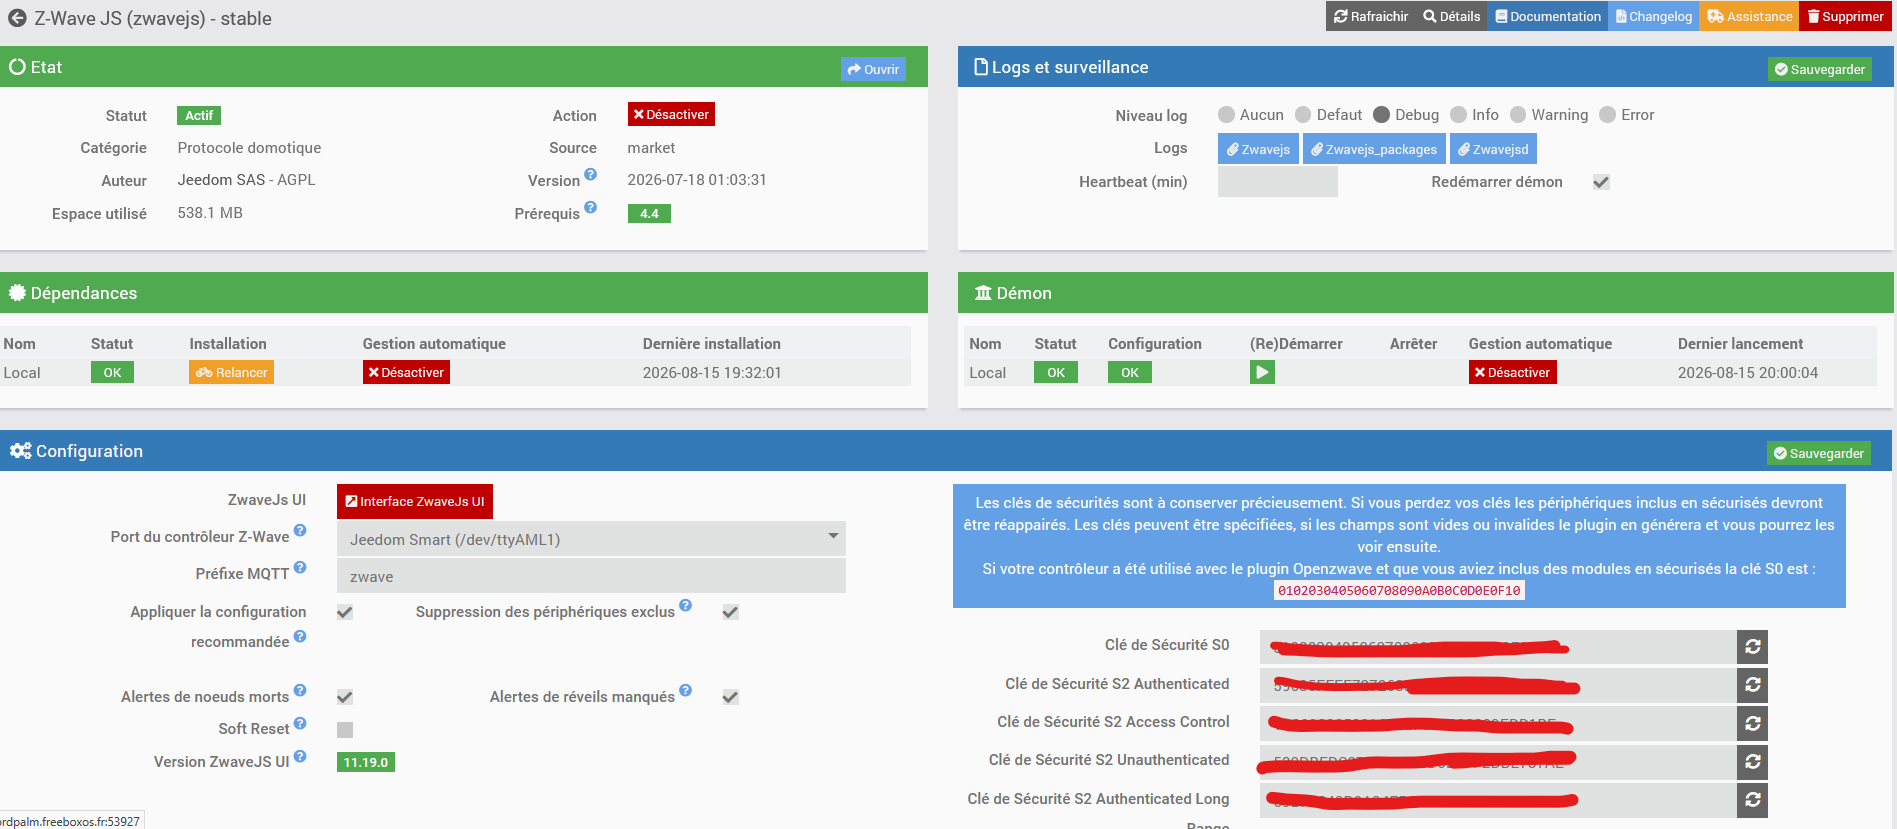Open the Zwavejsd log
Screen dimensions: 1897x829
1493,149
